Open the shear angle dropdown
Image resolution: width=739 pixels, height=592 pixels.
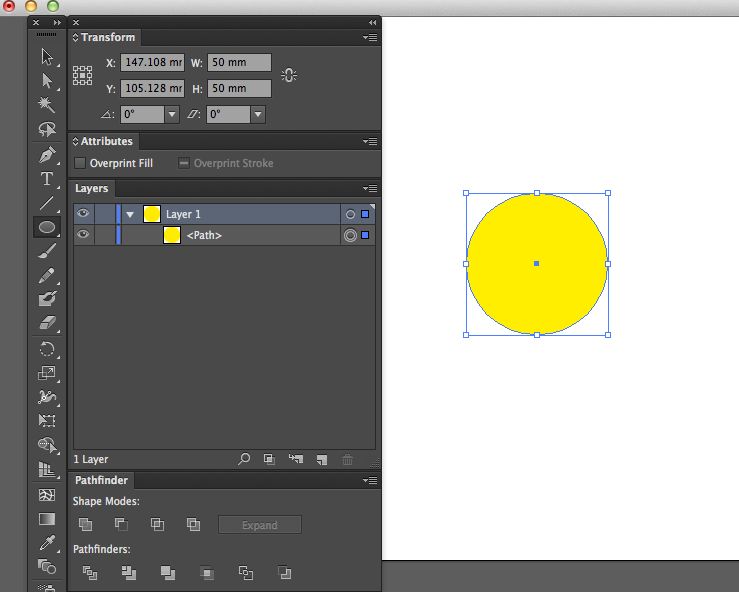pos(257,114)
